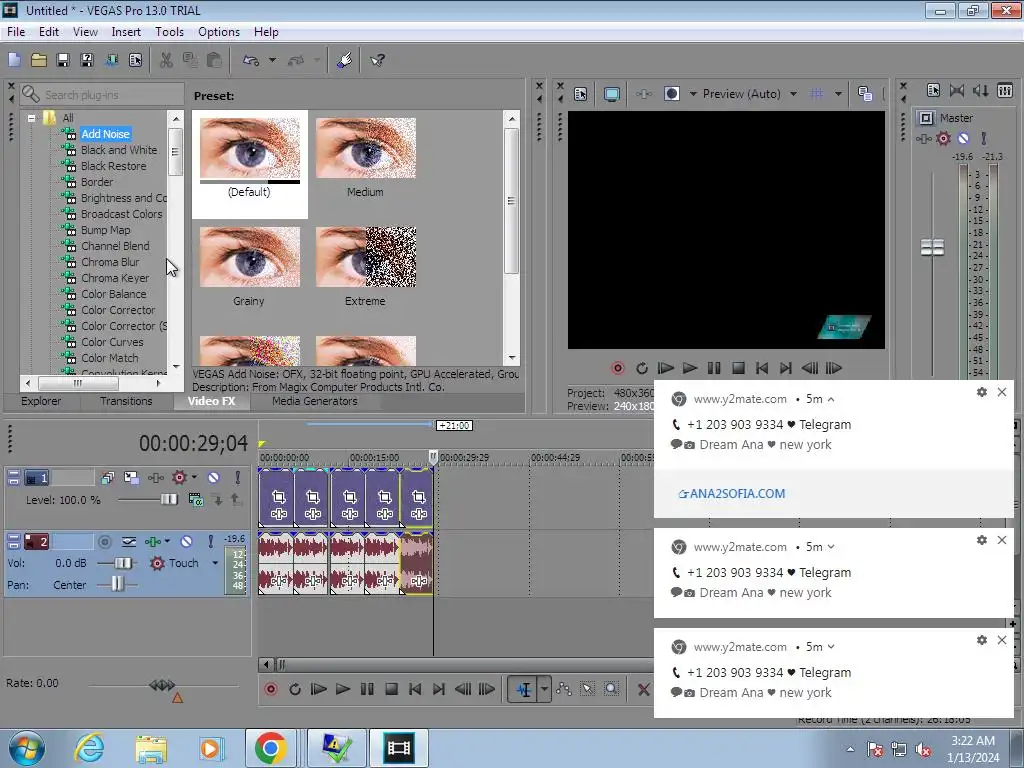This screenshot has height=768, width=1024.
Task: Select the Envelope Edit tool
Action: 564,689
